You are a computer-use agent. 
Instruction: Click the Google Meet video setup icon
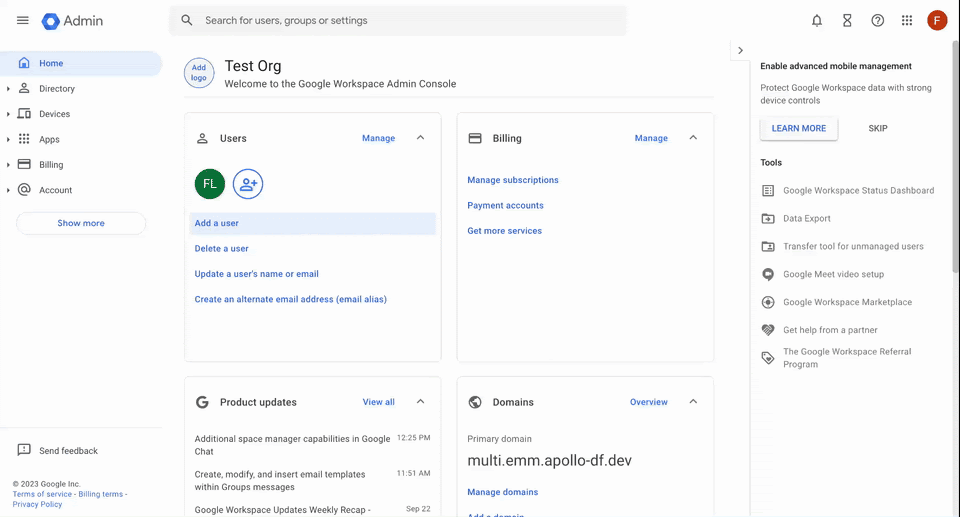pos(768,274)
